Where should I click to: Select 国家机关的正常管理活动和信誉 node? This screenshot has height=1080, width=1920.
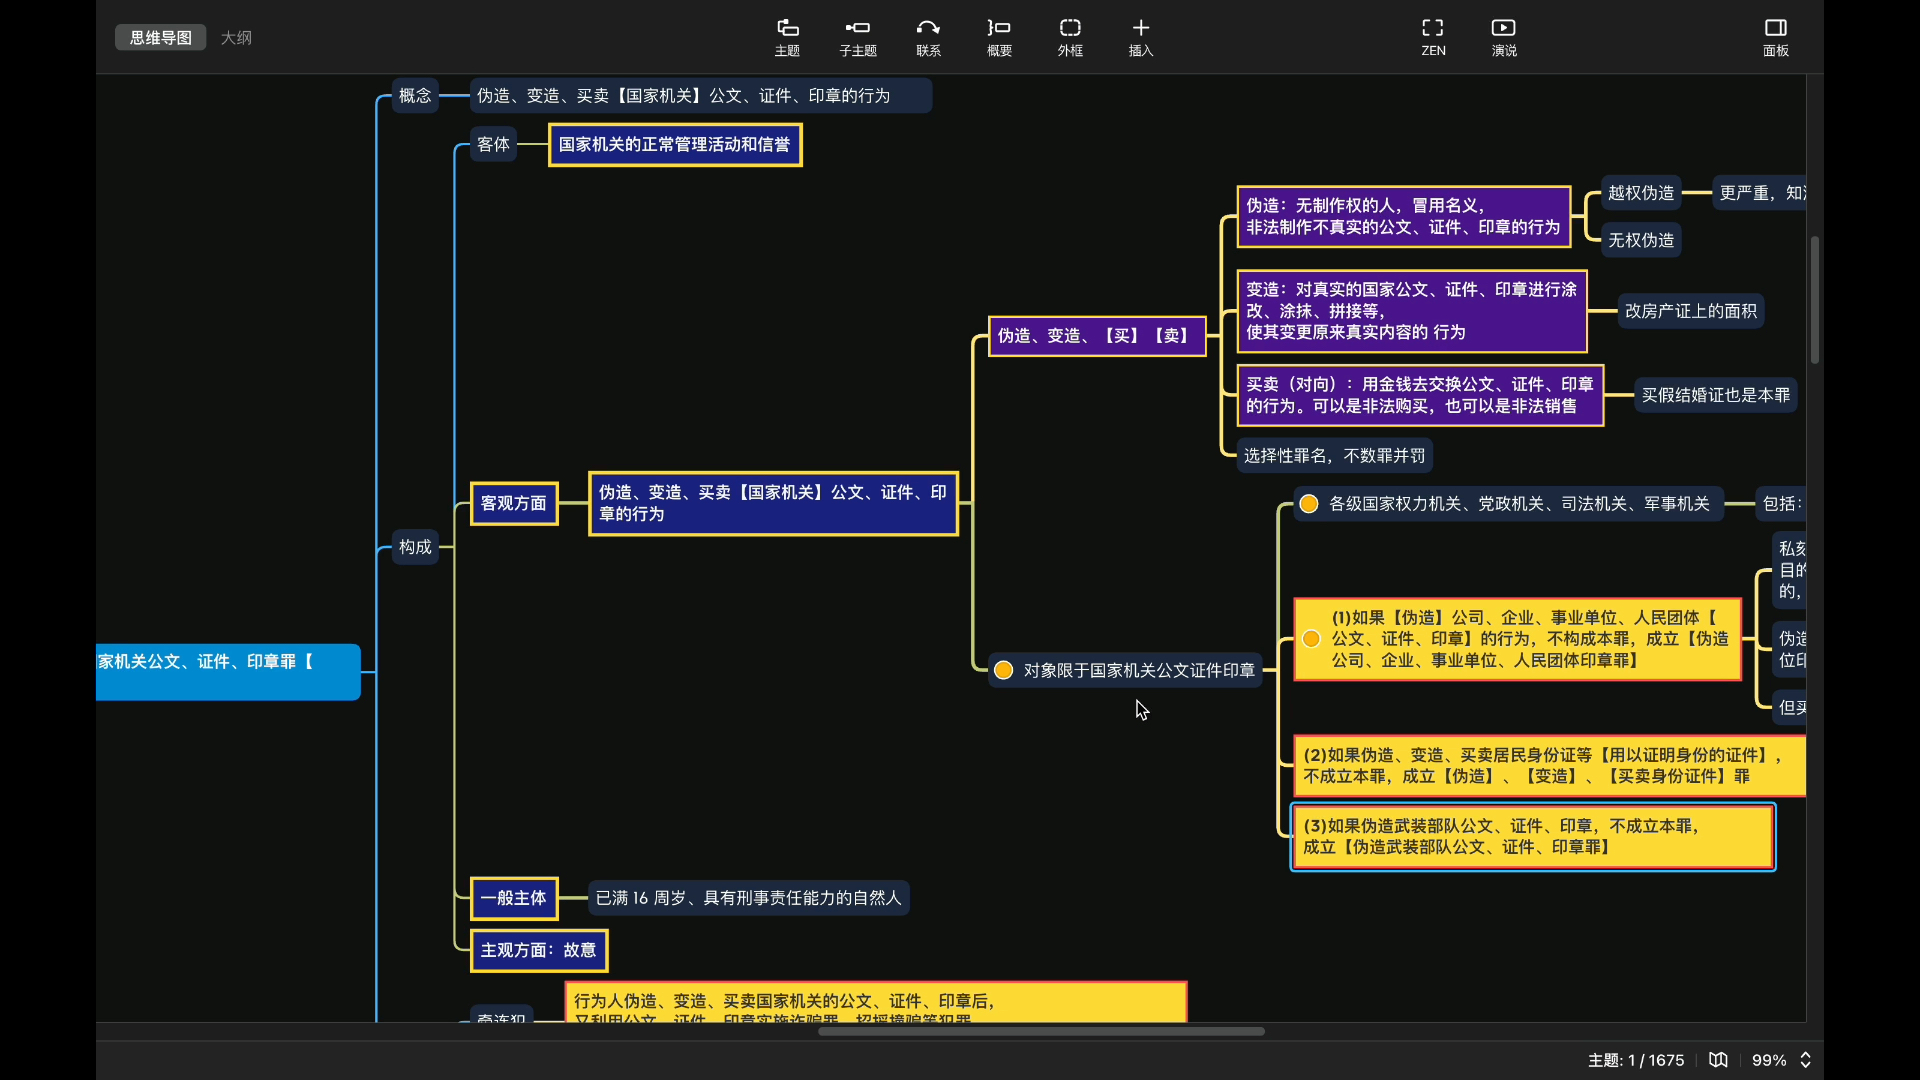[x=675, y=145]
